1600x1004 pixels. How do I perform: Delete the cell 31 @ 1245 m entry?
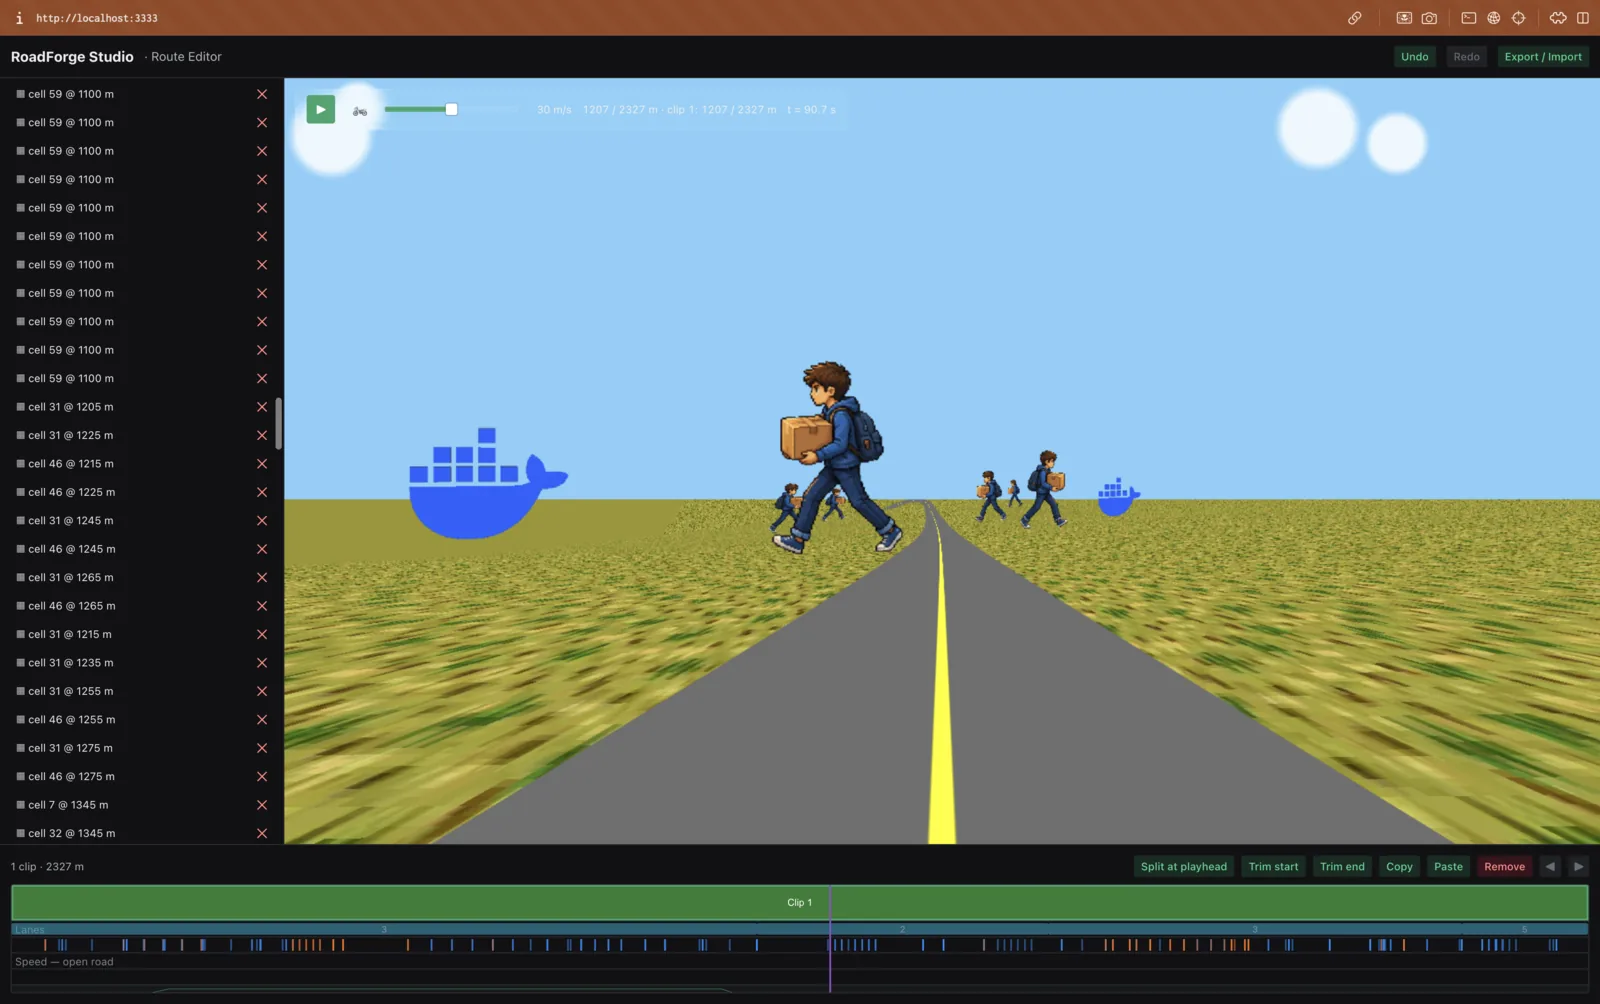point(262,521)
